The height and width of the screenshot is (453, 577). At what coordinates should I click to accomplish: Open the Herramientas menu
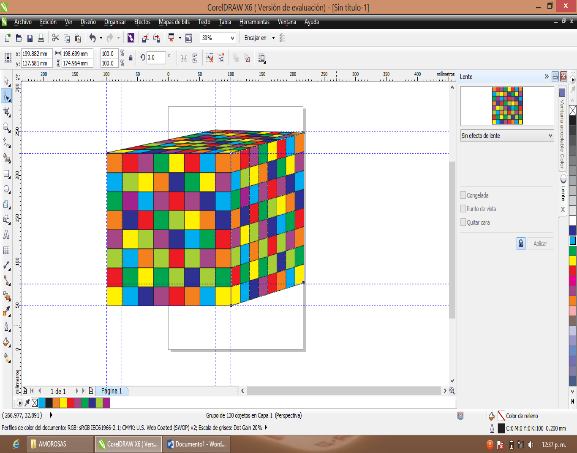click(254, 22)
